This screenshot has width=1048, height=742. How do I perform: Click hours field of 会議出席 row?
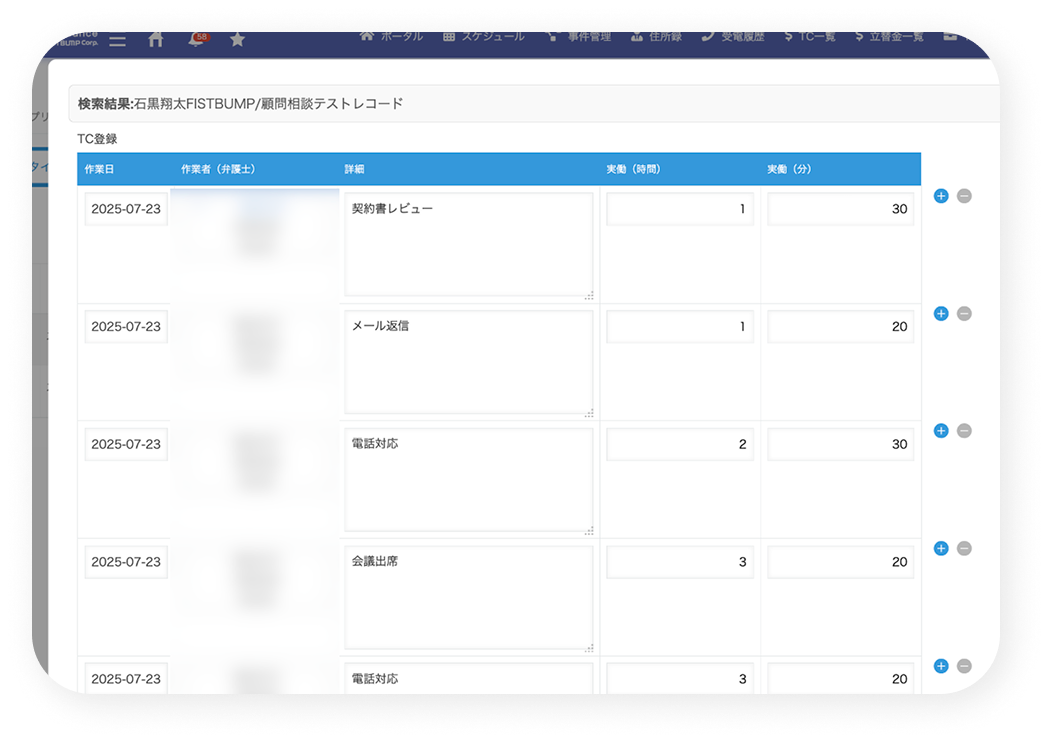(x=680, y=562)
